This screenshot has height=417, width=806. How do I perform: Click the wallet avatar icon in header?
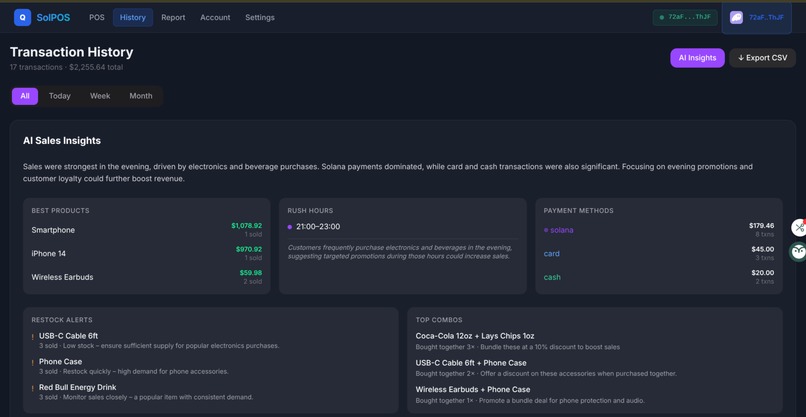736,17
